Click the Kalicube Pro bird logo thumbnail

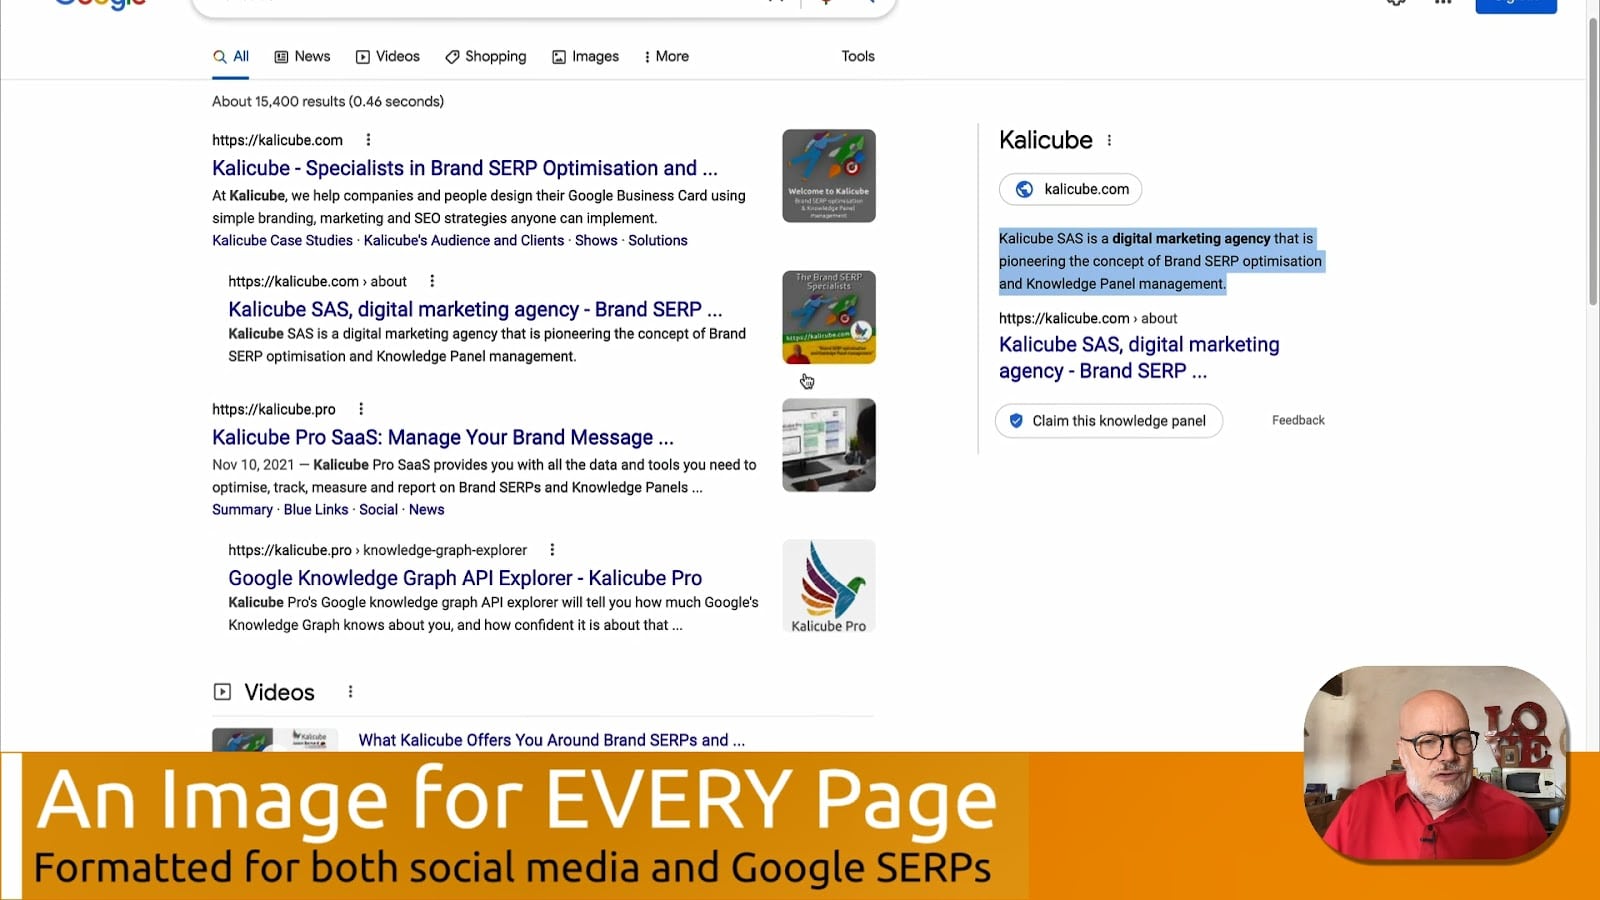829,586
